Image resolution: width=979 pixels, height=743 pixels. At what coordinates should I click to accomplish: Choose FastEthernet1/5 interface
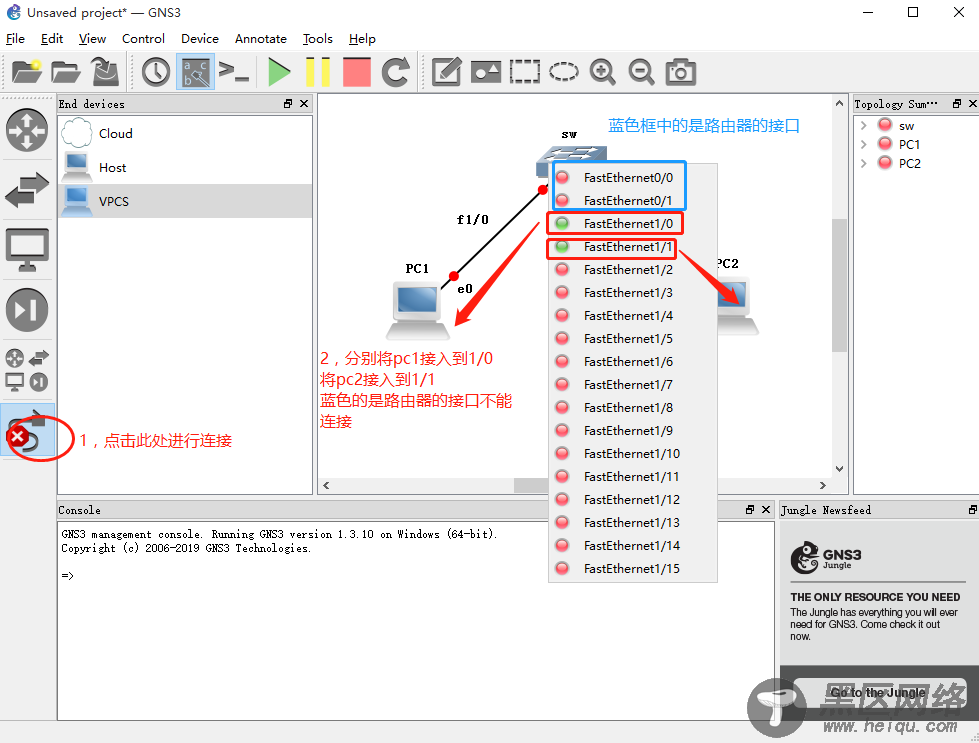[632, 338]
